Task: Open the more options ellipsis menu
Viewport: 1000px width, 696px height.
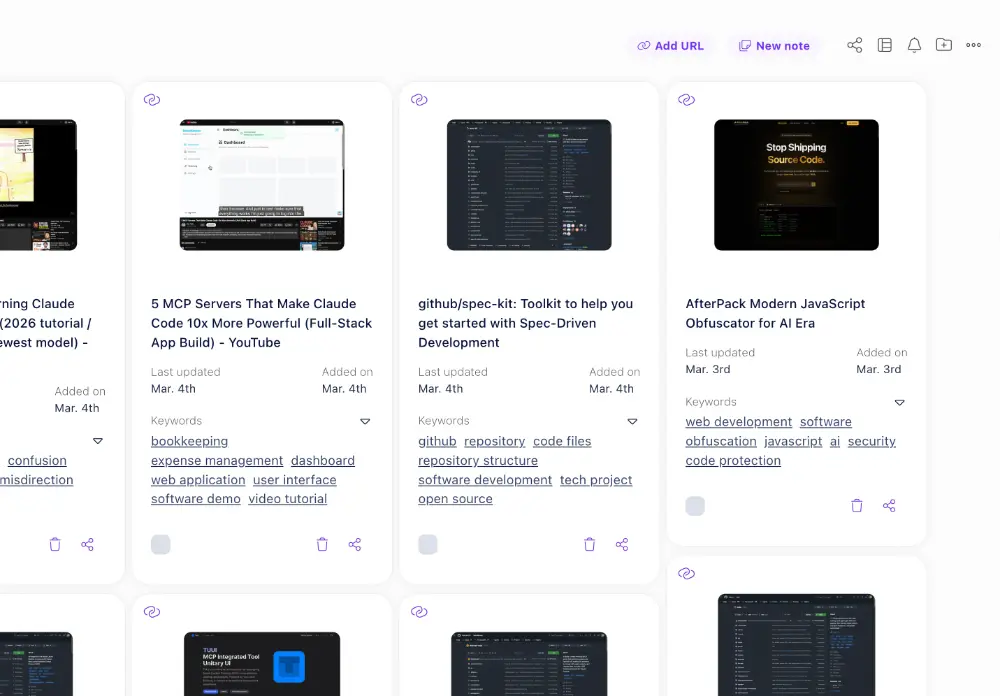Action: (x=973, y=45)
